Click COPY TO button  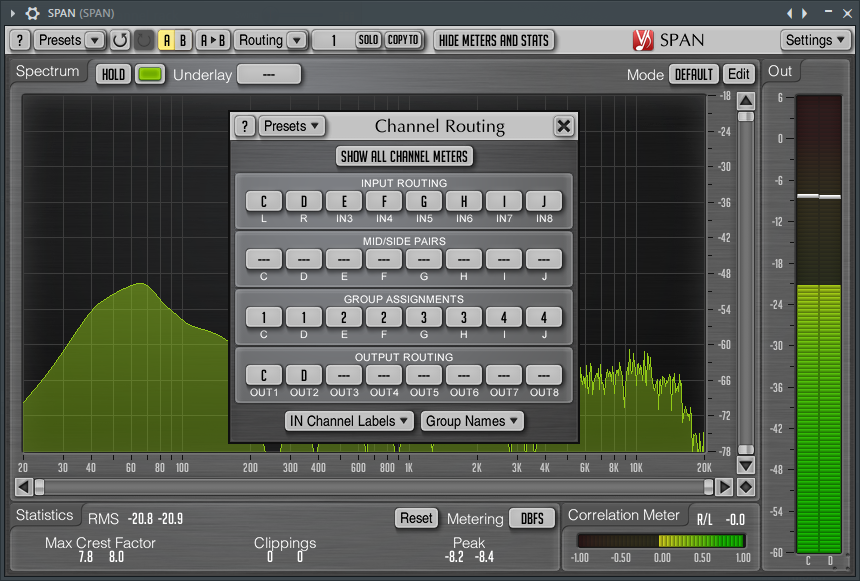coord(403,40)
